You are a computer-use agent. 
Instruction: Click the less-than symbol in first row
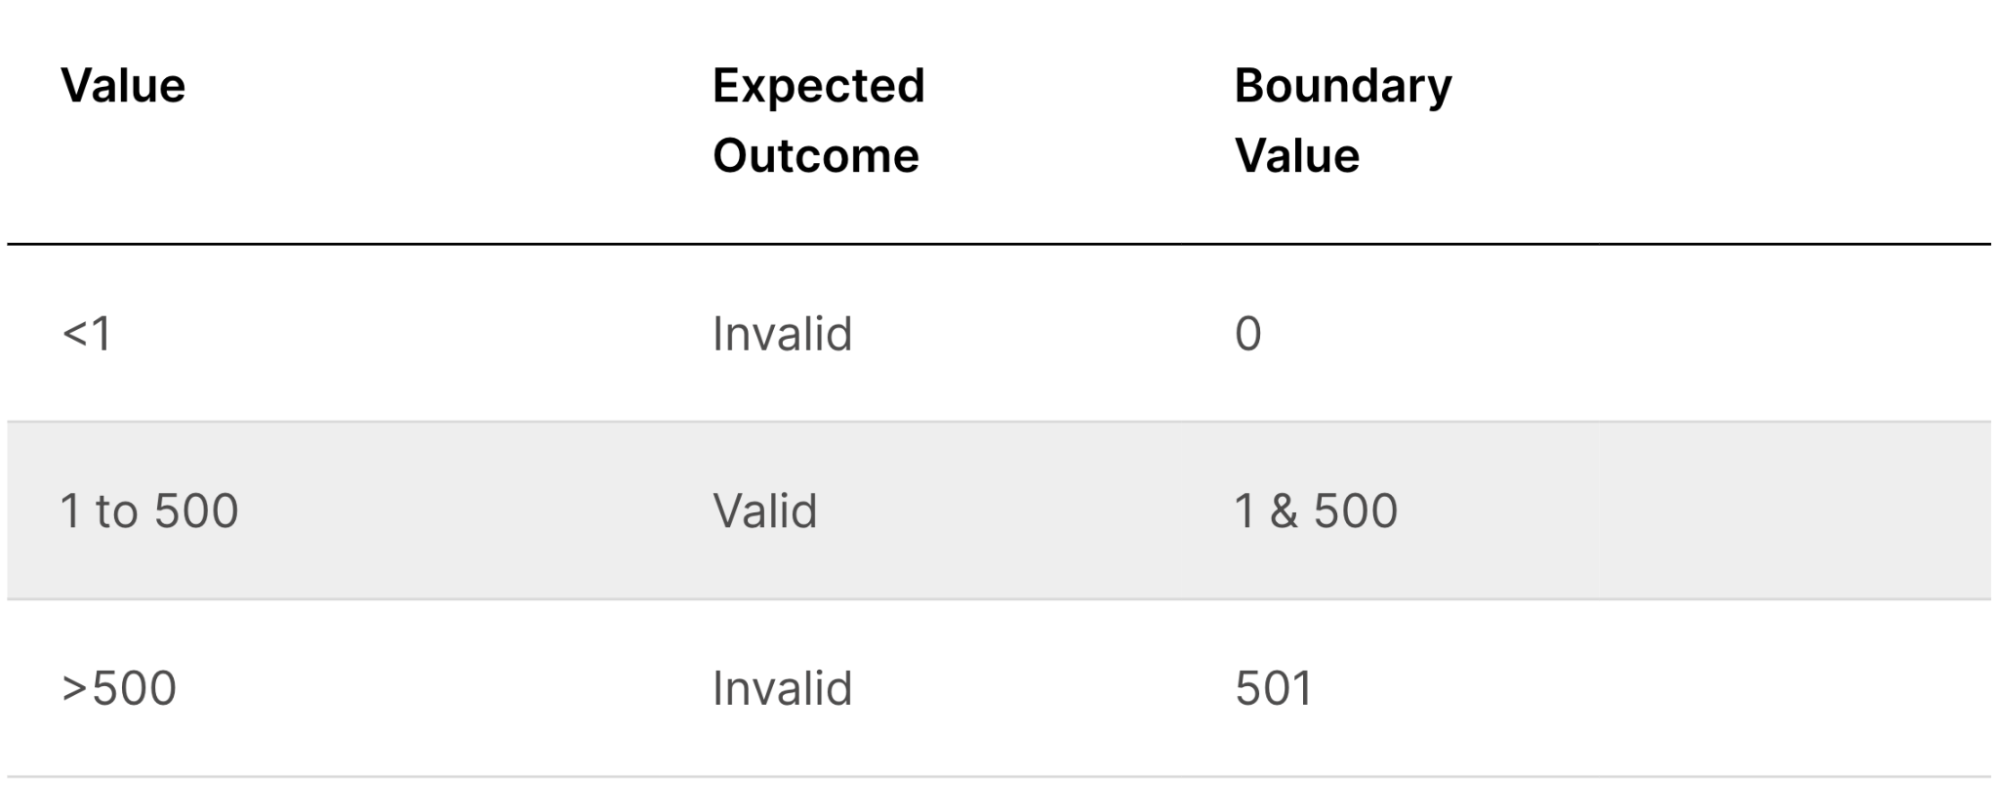74,334
